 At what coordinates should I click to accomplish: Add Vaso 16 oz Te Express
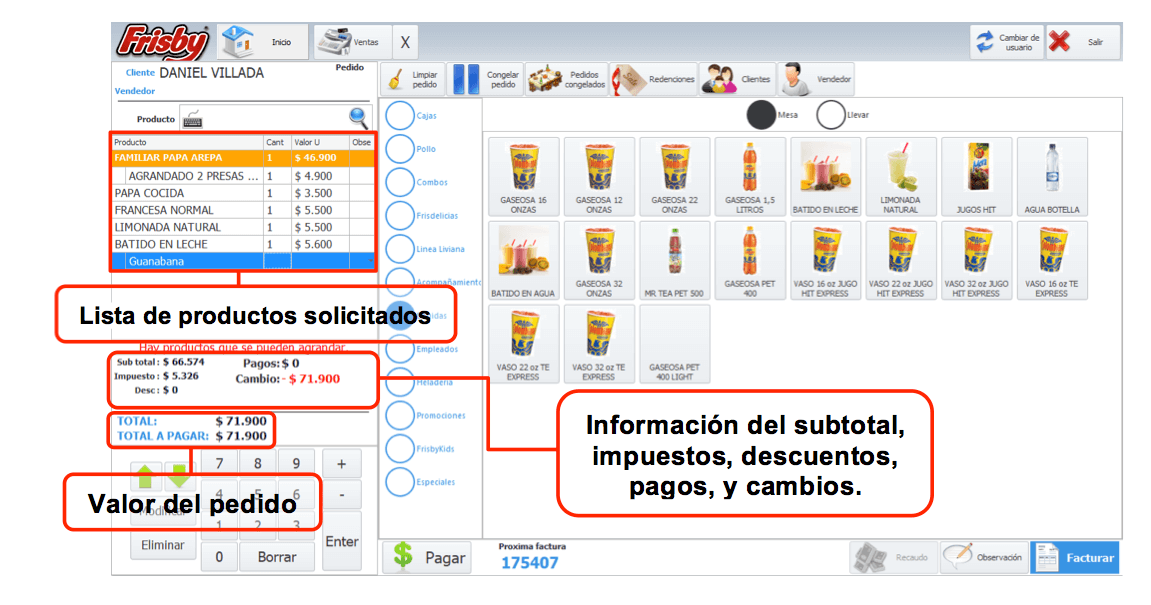pos(1052,261)
